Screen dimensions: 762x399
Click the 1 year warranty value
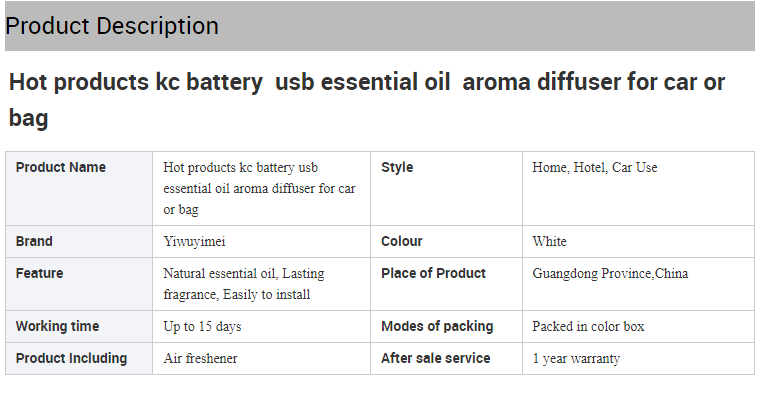click(576, 359)
